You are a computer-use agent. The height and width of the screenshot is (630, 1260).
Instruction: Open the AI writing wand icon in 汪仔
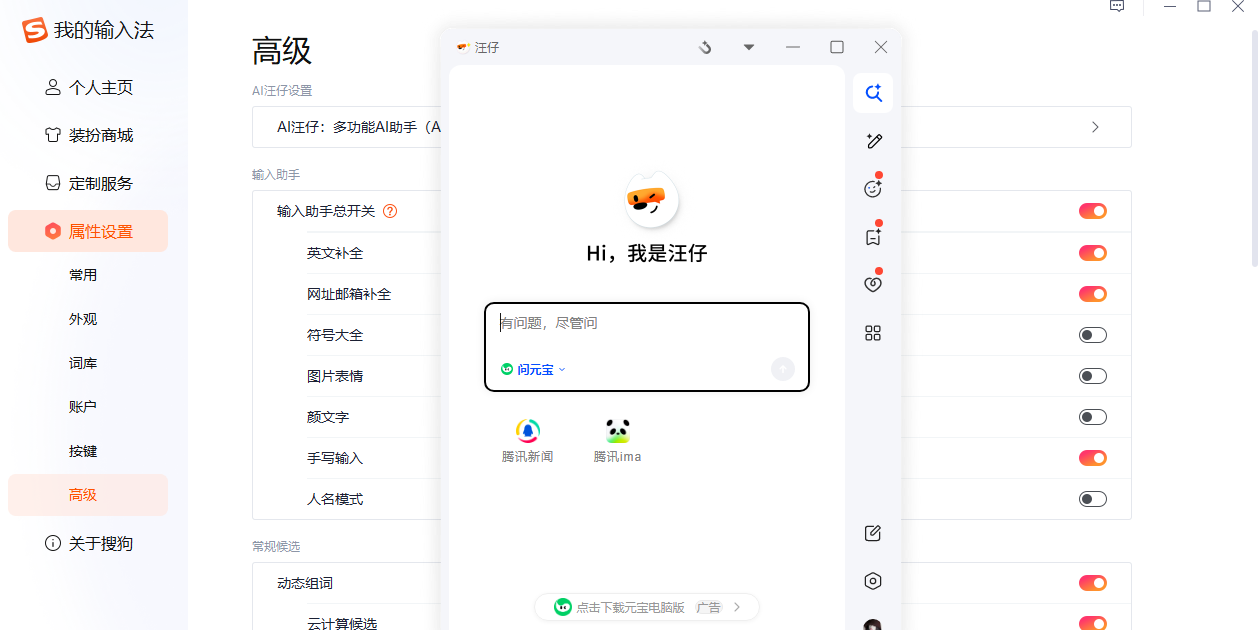click(x=873, y=141)
